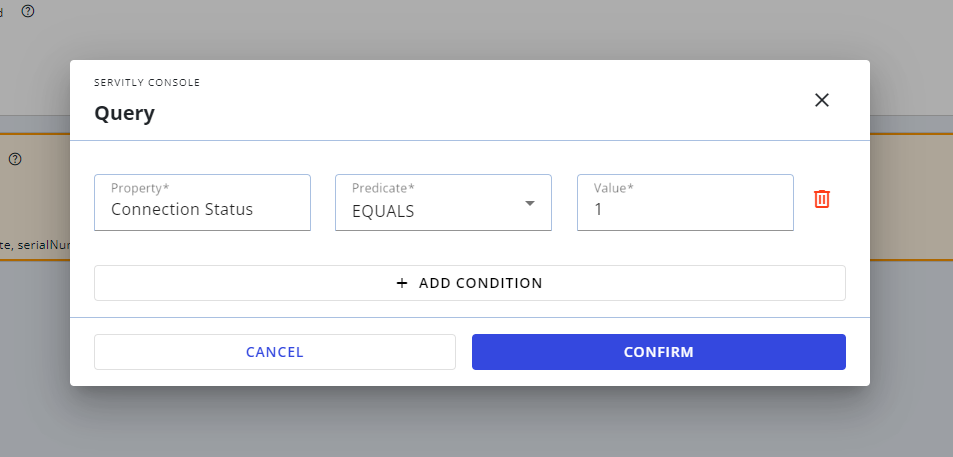Viewport: 953px width, 457px height.
Task: Click the help question mark icon at the top-left
Action: click(28, 11)
